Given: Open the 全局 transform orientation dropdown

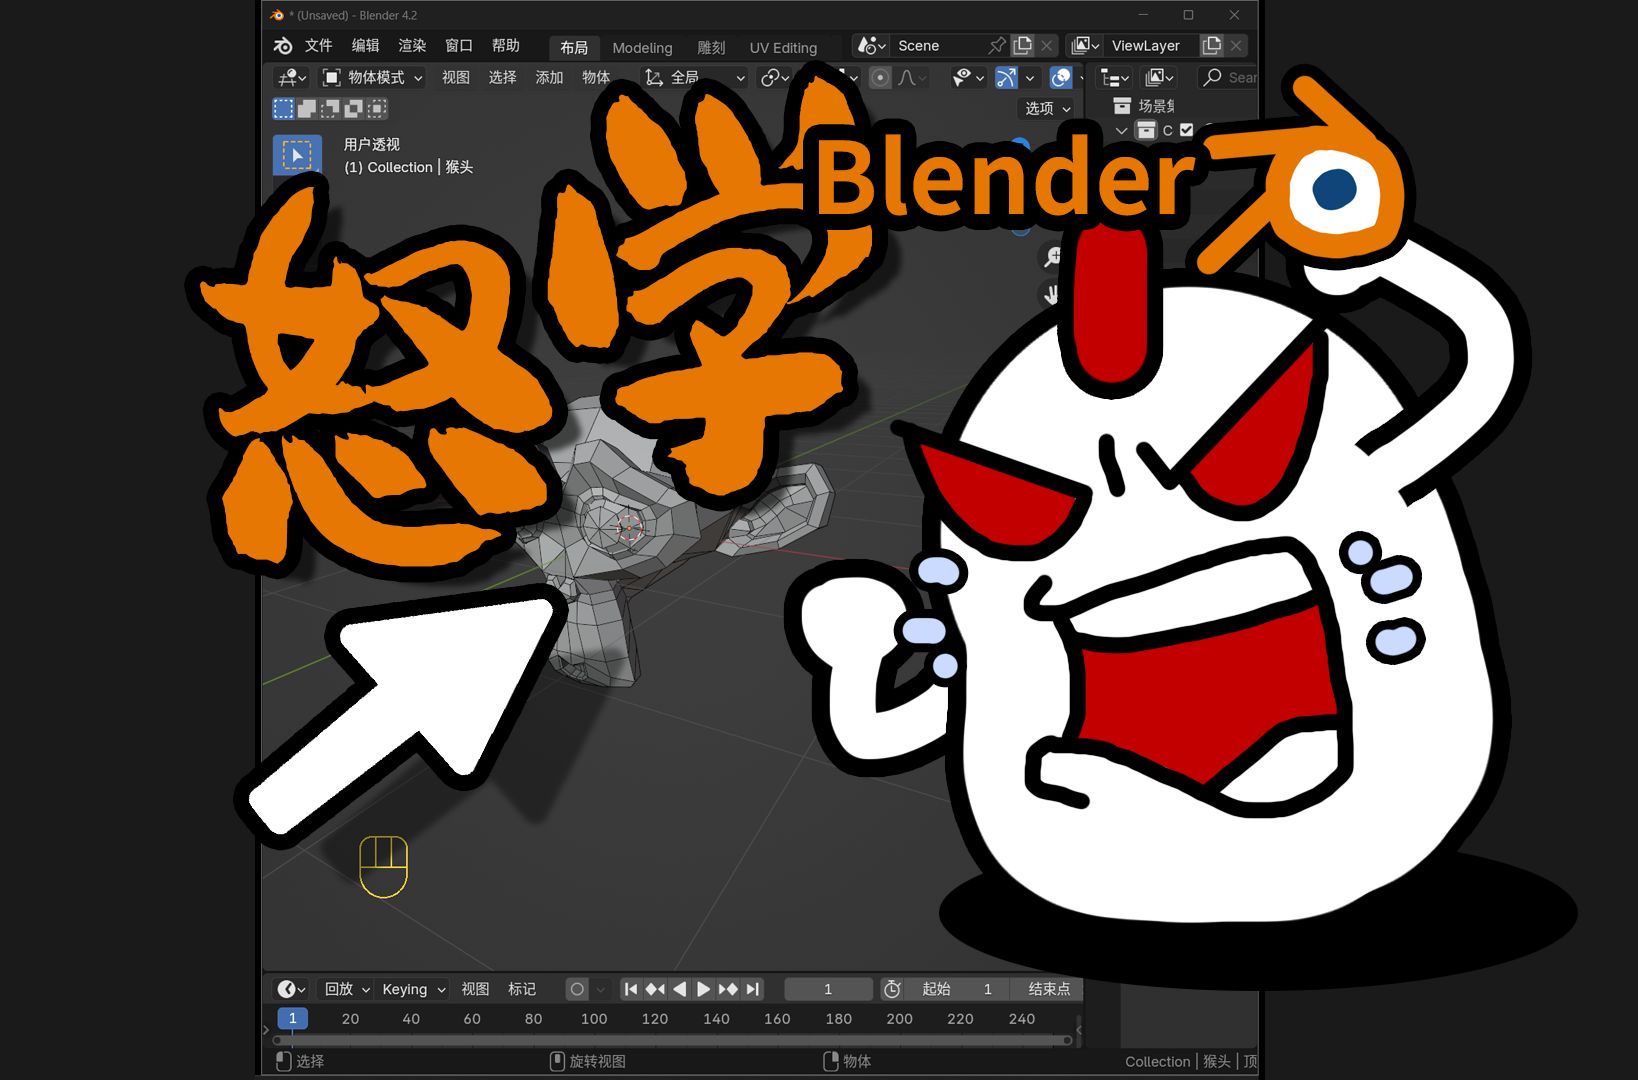Looking at the screenshot, I should click(694, 78).
